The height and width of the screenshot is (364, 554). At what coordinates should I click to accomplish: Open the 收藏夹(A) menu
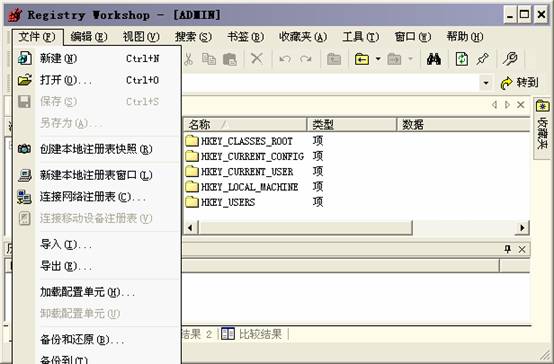pos(303,37)
